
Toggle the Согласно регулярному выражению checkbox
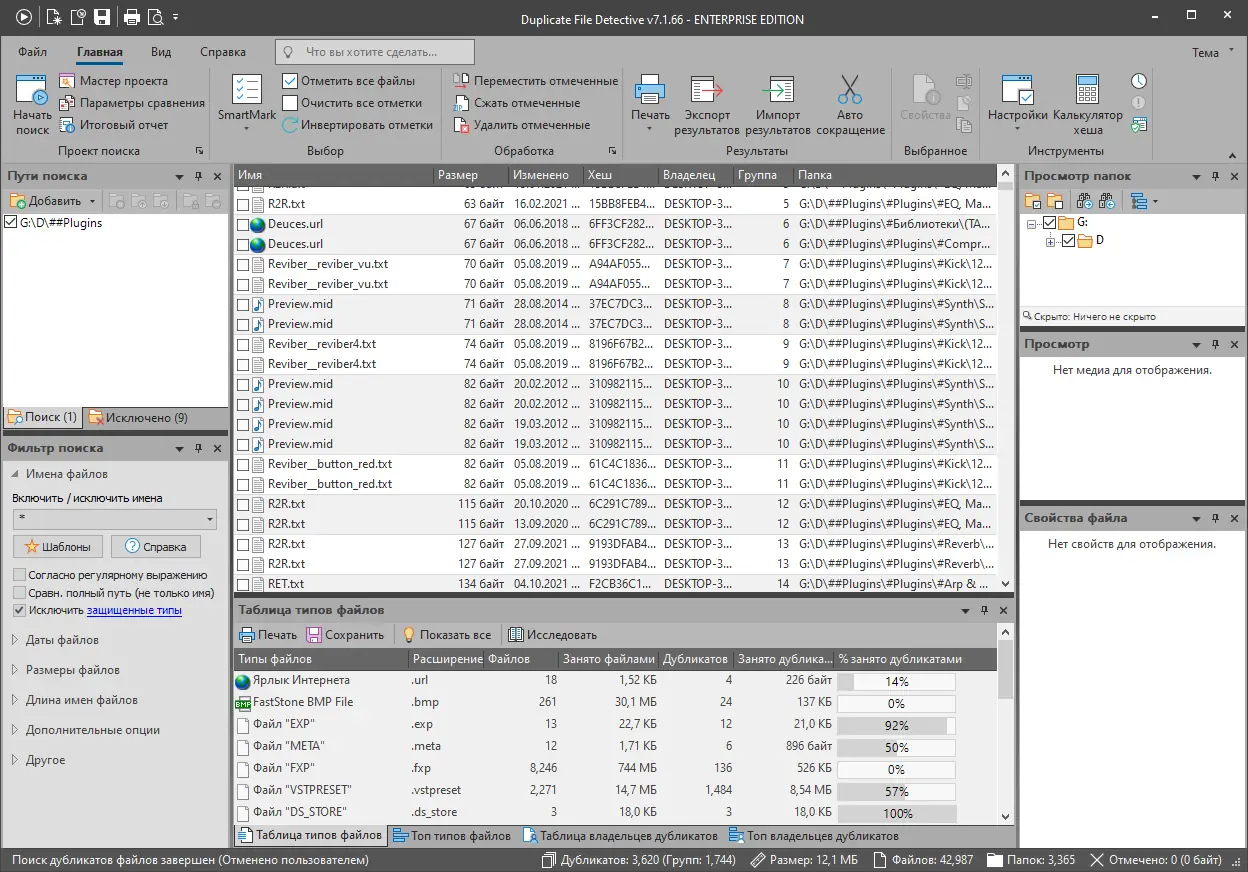tap(20, 575)
